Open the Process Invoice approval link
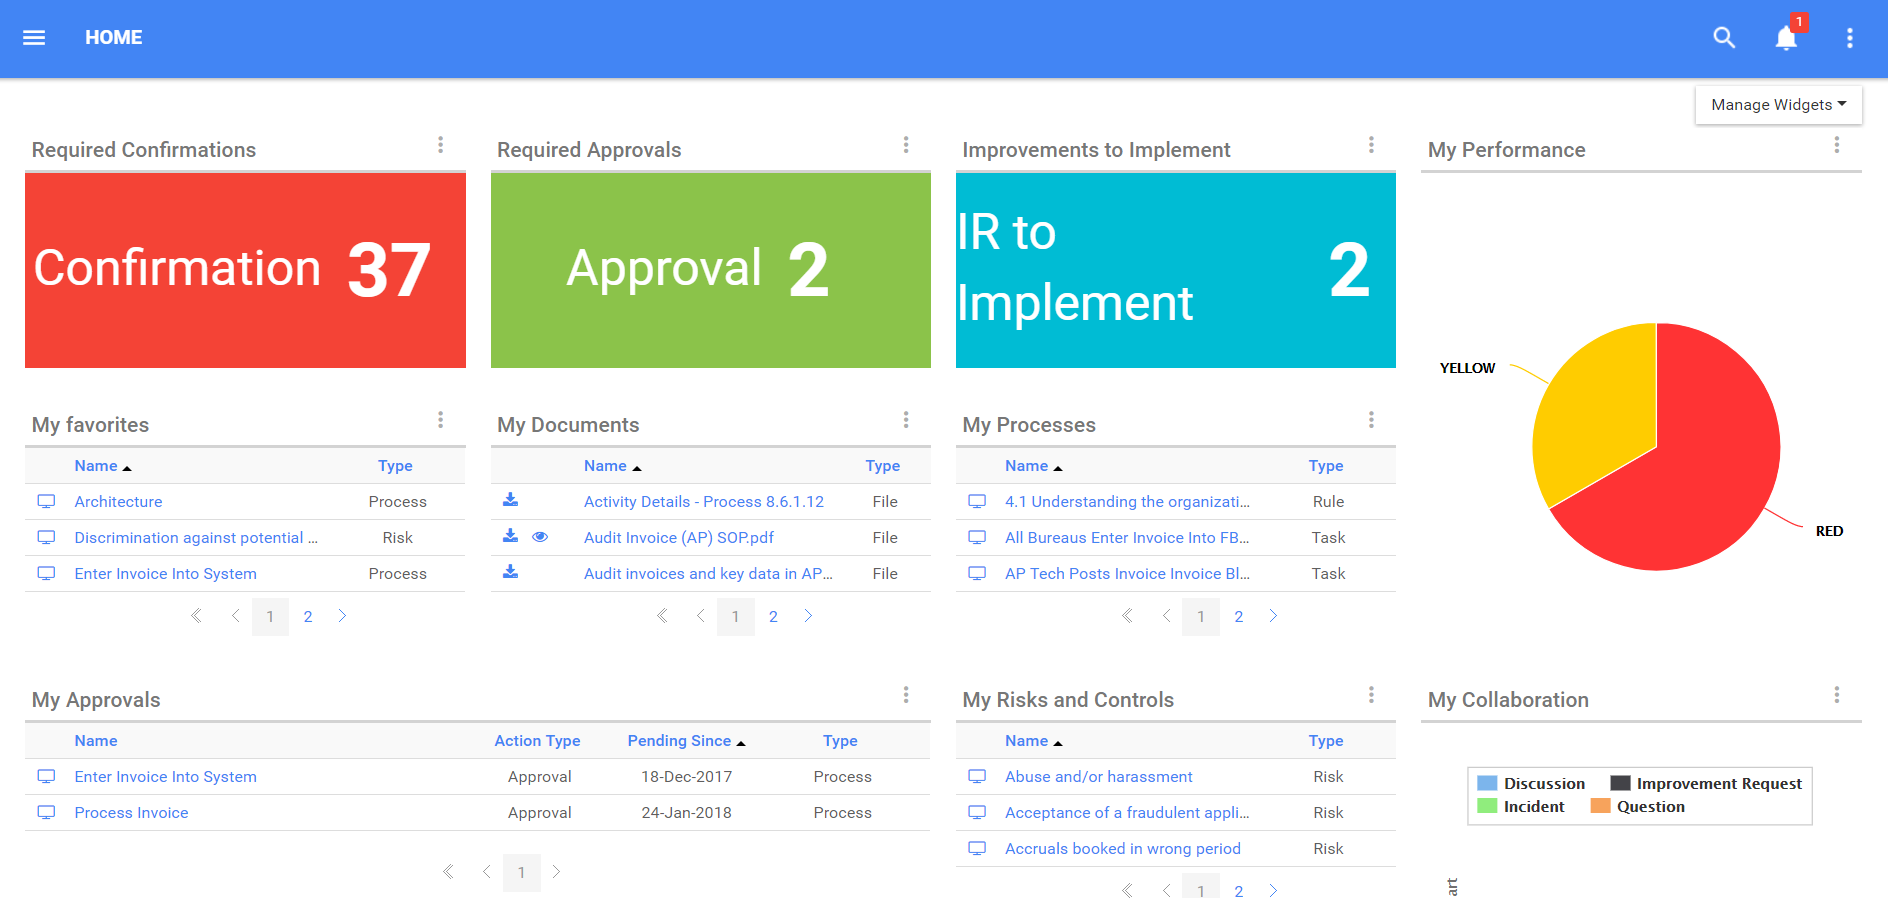 [131, 813]
